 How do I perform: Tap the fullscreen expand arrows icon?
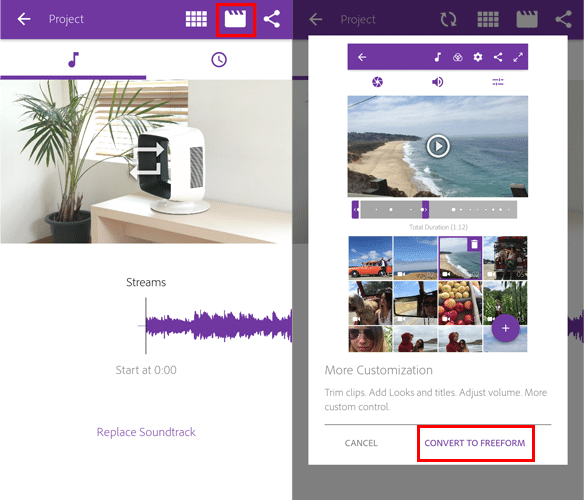(518, 57)
